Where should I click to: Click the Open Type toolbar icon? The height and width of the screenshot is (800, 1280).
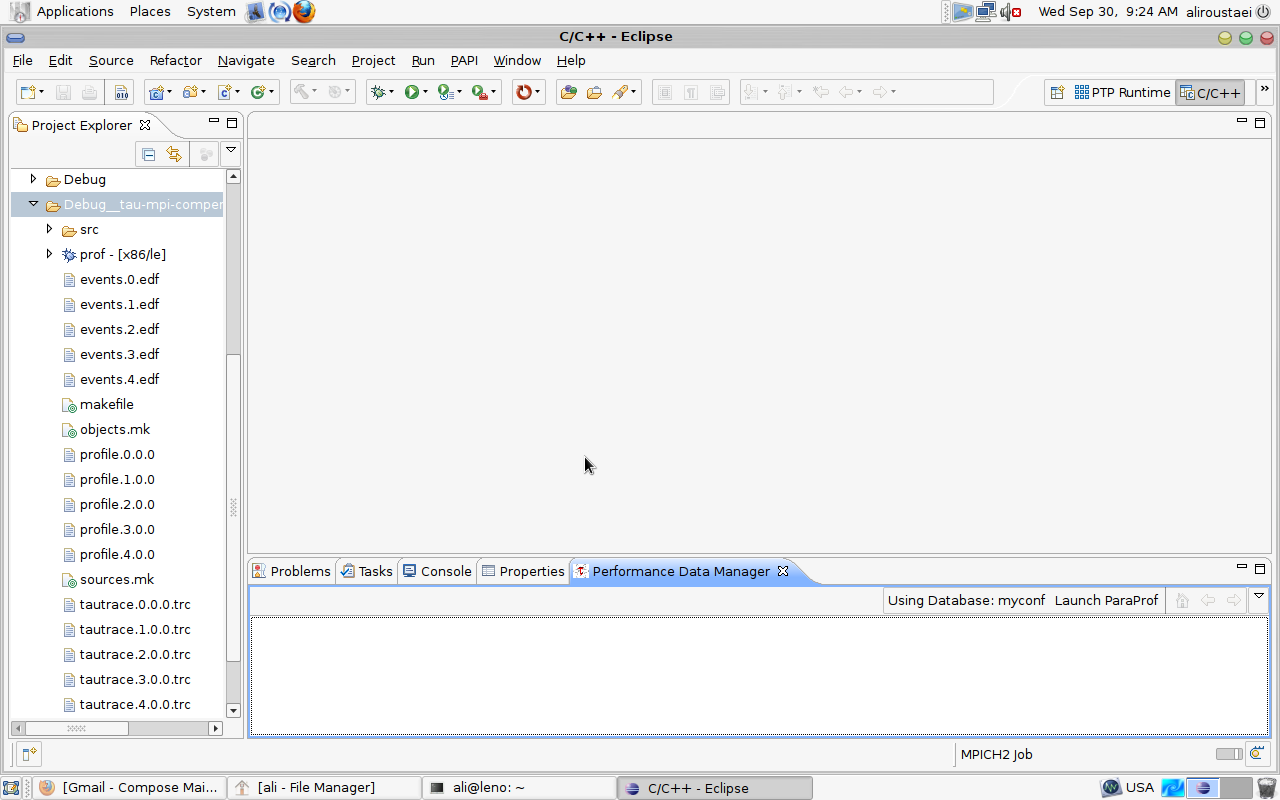(568, 92)
